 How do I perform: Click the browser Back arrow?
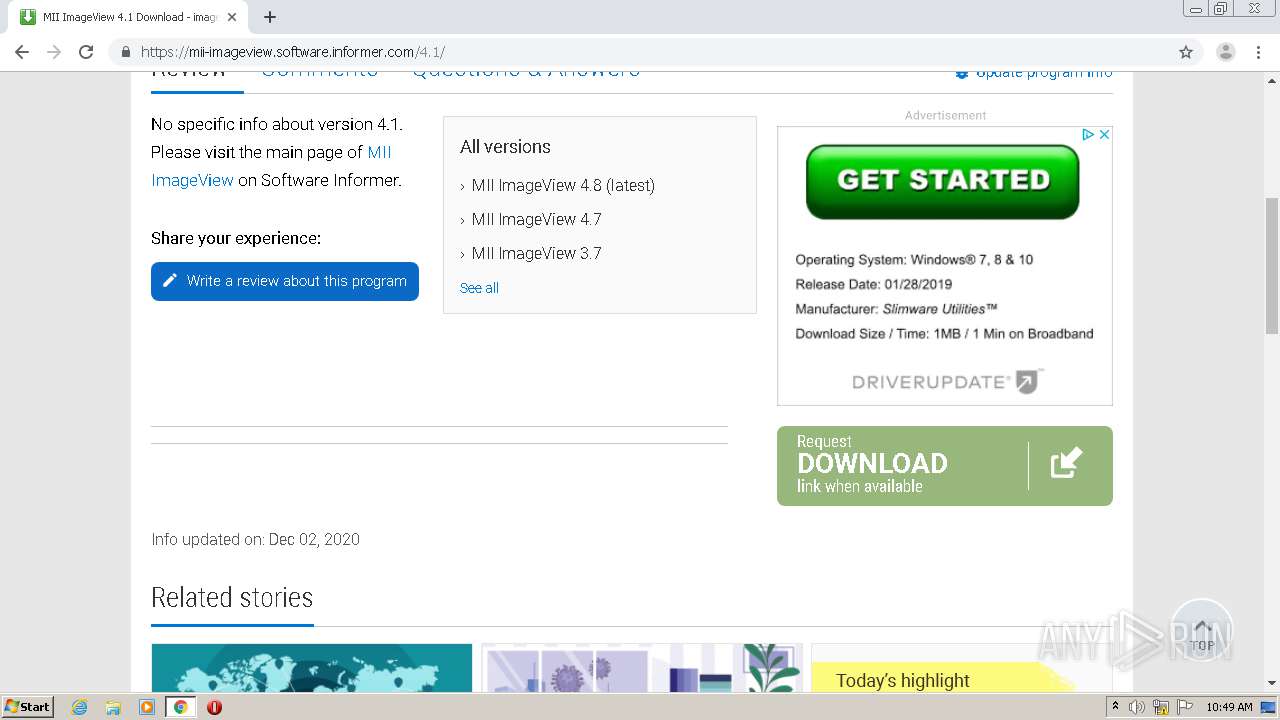tap(22, 52)
